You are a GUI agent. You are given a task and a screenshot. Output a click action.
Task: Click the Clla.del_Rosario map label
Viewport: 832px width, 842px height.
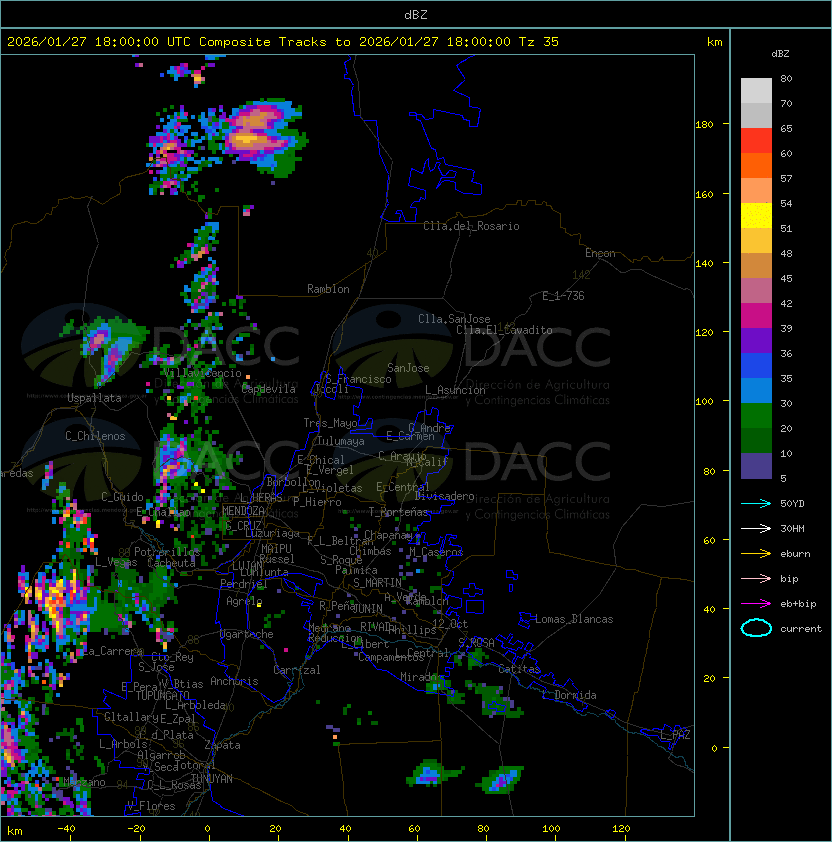click(471, 226)
